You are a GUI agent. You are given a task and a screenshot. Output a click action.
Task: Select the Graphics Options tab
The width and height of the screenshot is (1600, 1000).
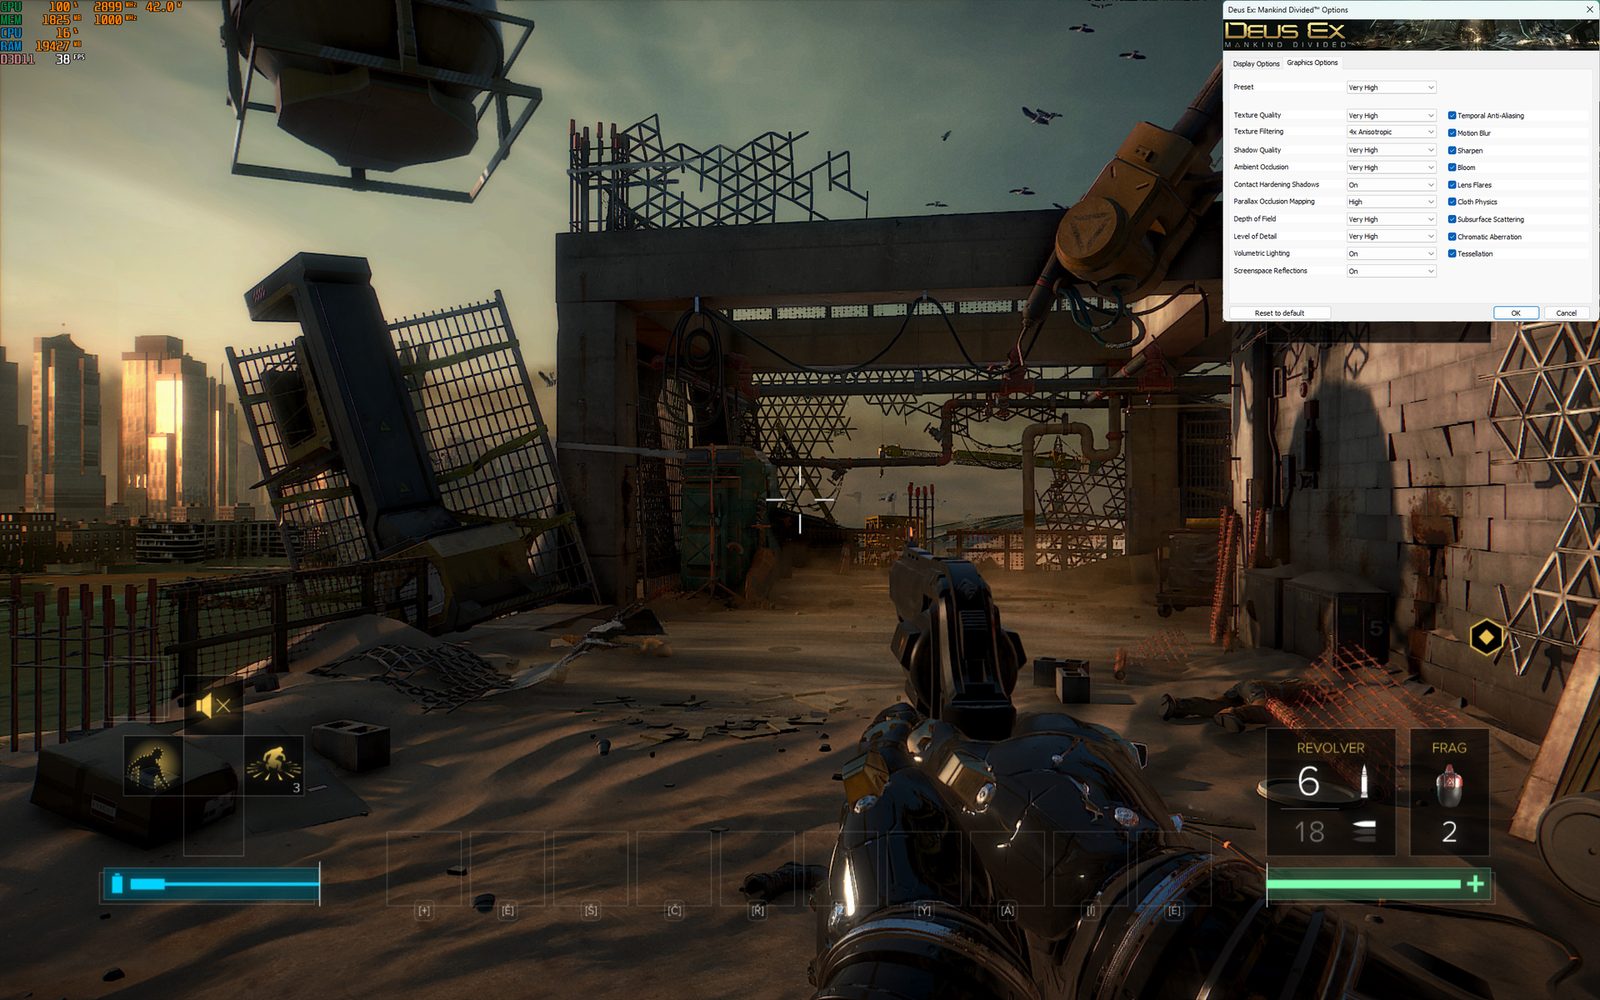tap(1312, 62)
